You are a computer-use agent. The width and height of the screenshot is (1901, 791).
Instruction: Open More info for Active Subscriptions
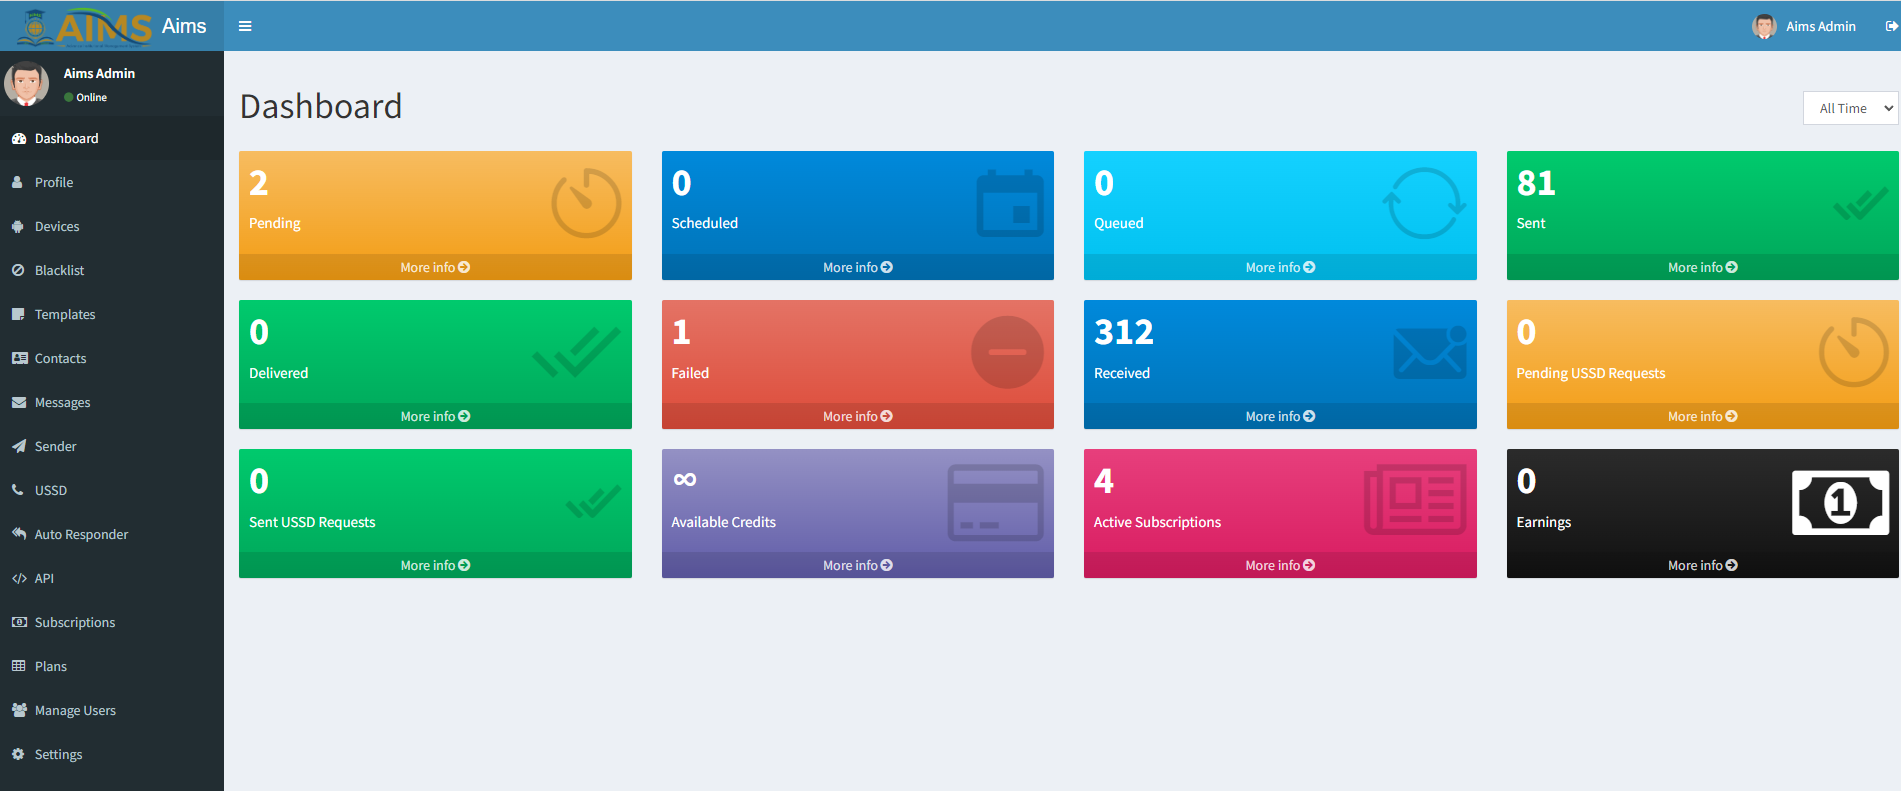point(1280,566)
